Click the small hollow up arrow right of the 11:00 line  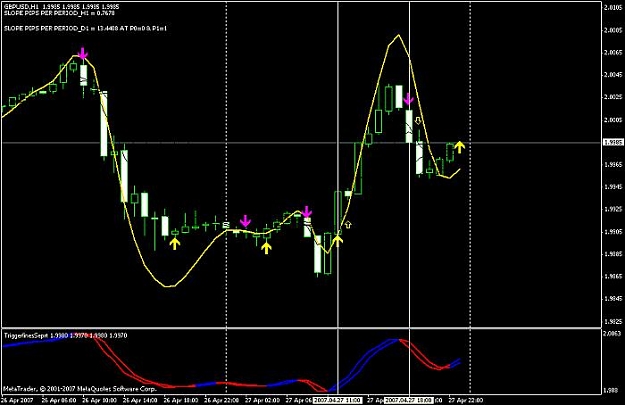point(348,225)
